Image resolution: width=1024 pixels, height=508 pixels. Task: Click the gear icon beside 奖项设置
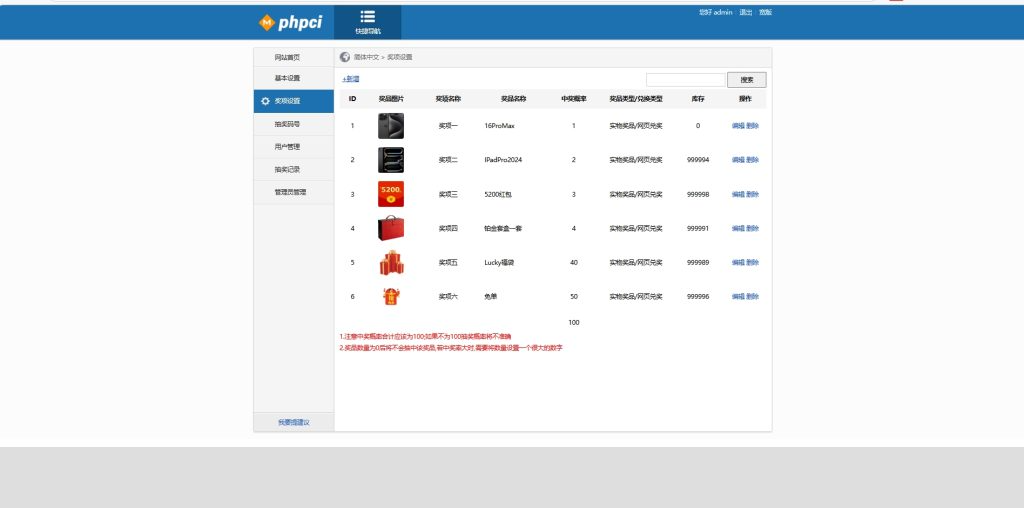tap(265, 101)
